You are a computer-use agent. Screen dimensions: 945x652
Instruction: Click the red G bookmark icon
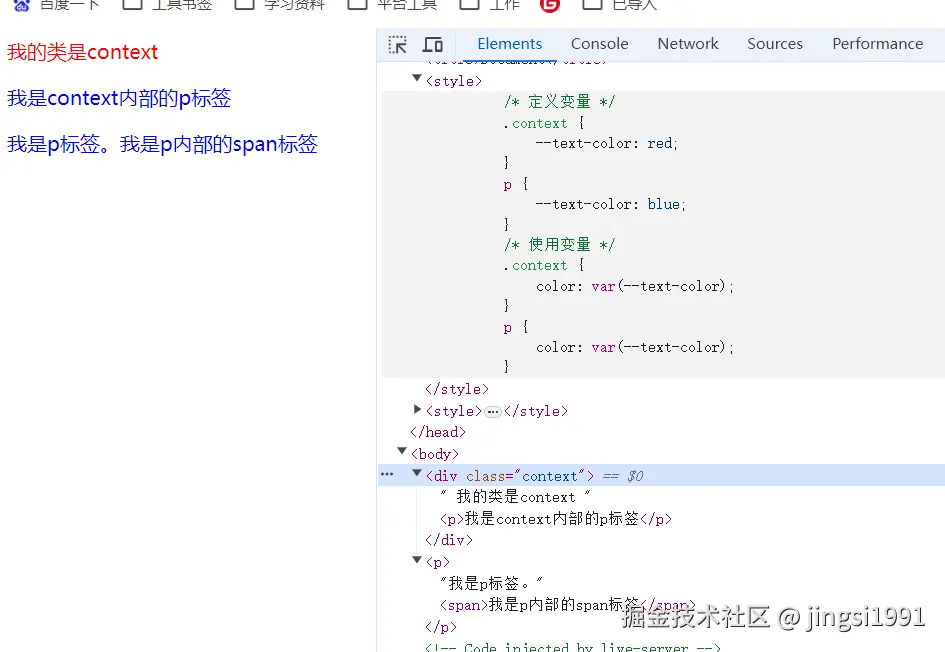pyautogui.click(x=550, y=5)
